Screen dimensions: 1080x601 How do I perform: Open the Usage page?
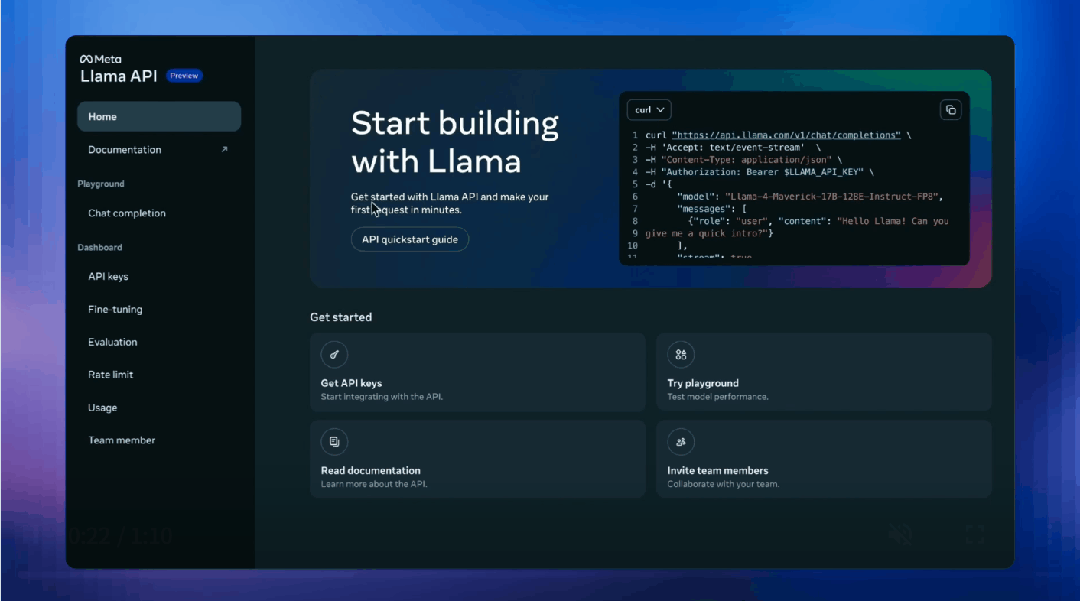(103, 408)
